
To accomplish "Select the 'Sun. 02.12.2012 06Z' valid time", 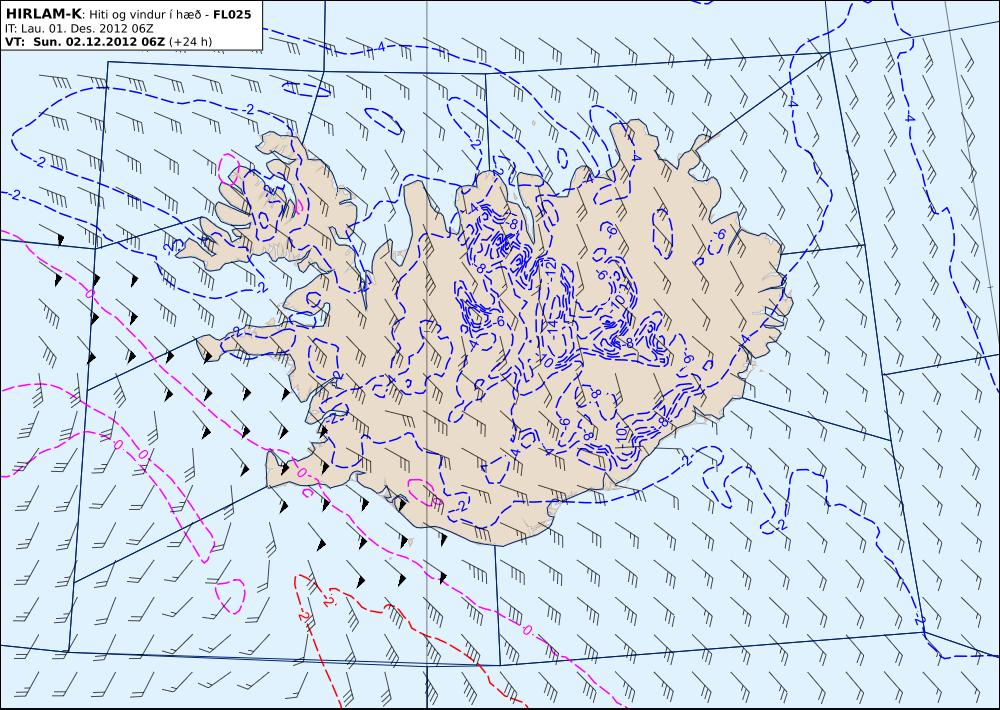I will (x=99, y=42).
